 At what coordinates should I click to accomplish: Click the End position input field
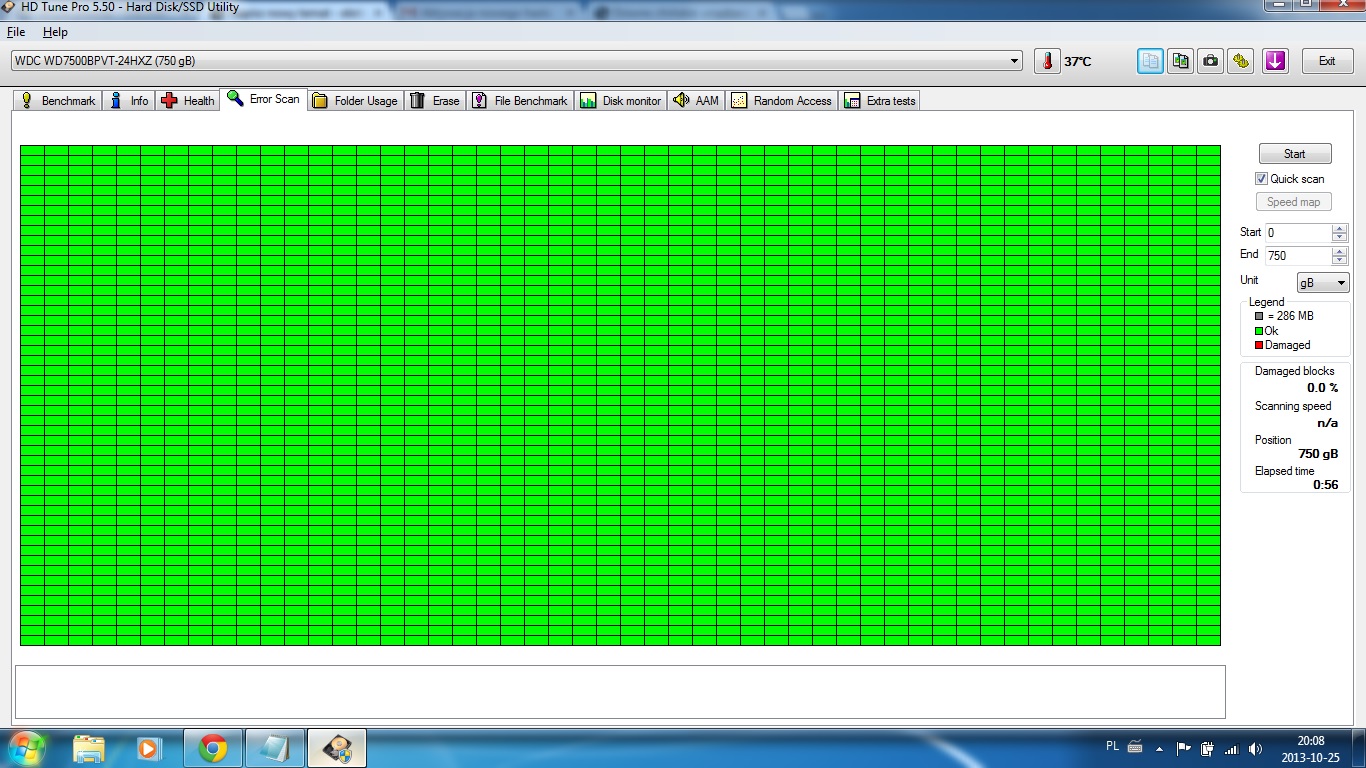tap(1298, 256)
